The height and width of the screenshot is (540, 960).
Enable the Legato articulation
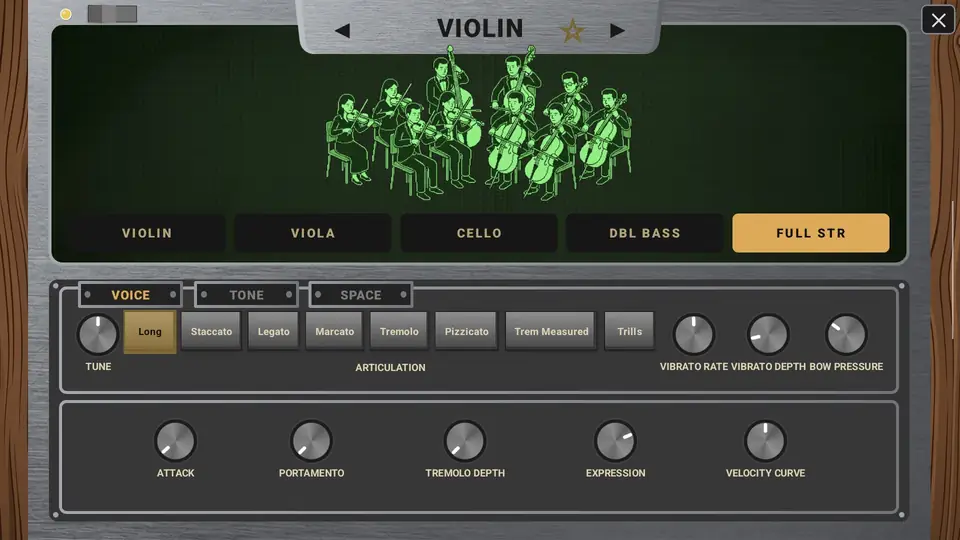273,331
